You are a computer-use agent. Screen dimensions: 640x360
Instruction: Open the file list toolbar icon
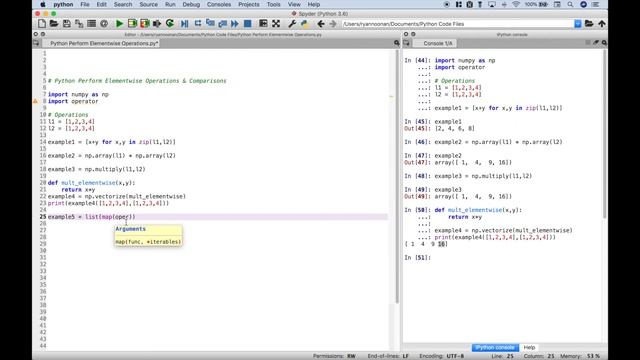(91, 24)
